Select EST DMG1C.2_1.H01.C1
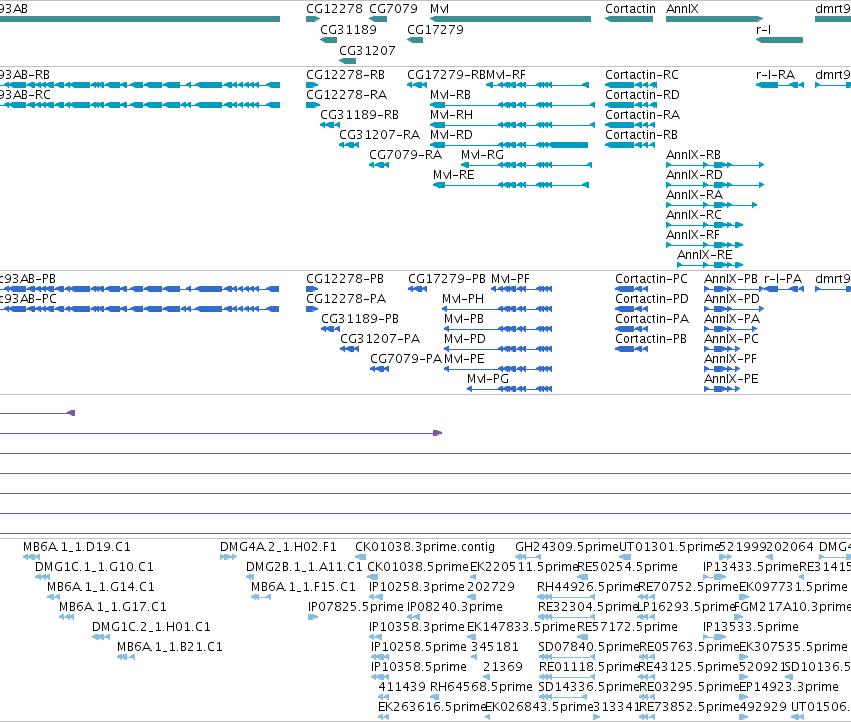This screenshot has height=722, width=851. click(x=151, y=627)
